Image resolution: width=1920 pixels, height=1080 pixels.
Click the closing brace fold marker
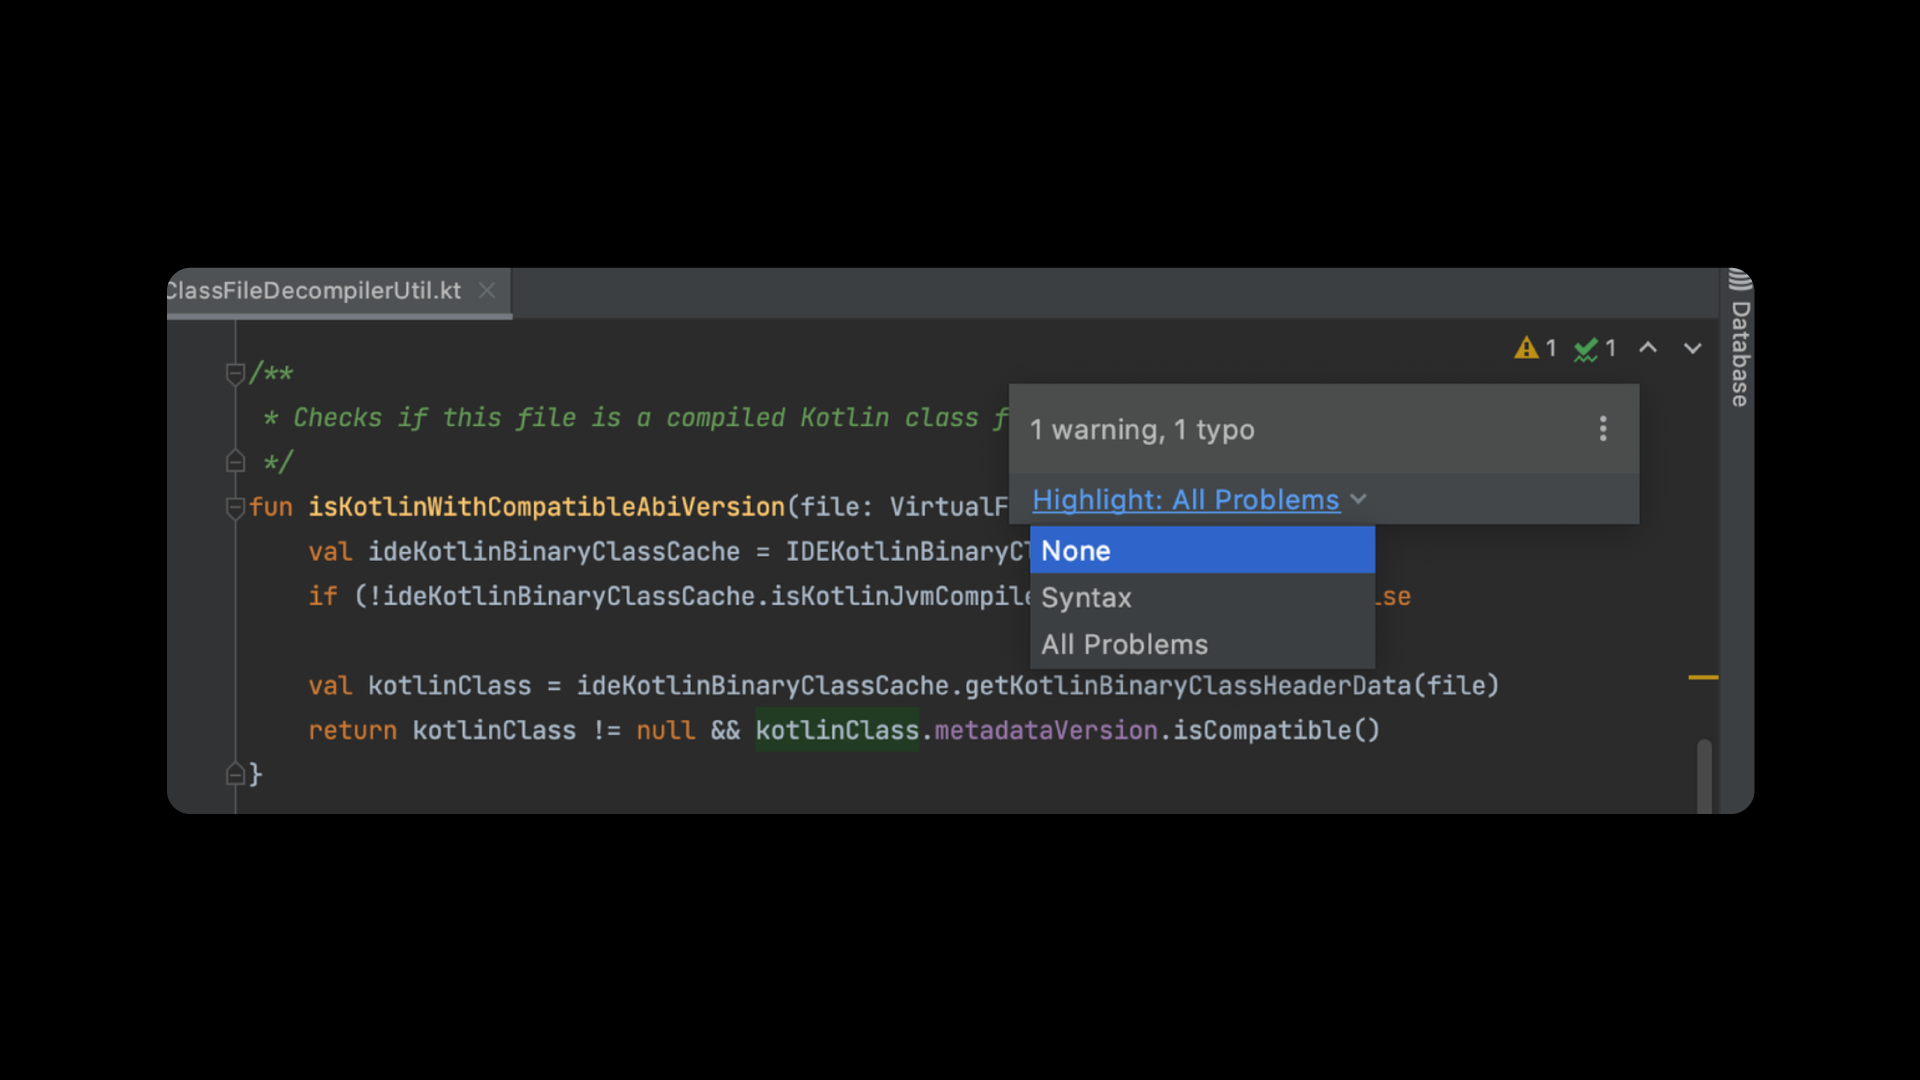point(236,774)
